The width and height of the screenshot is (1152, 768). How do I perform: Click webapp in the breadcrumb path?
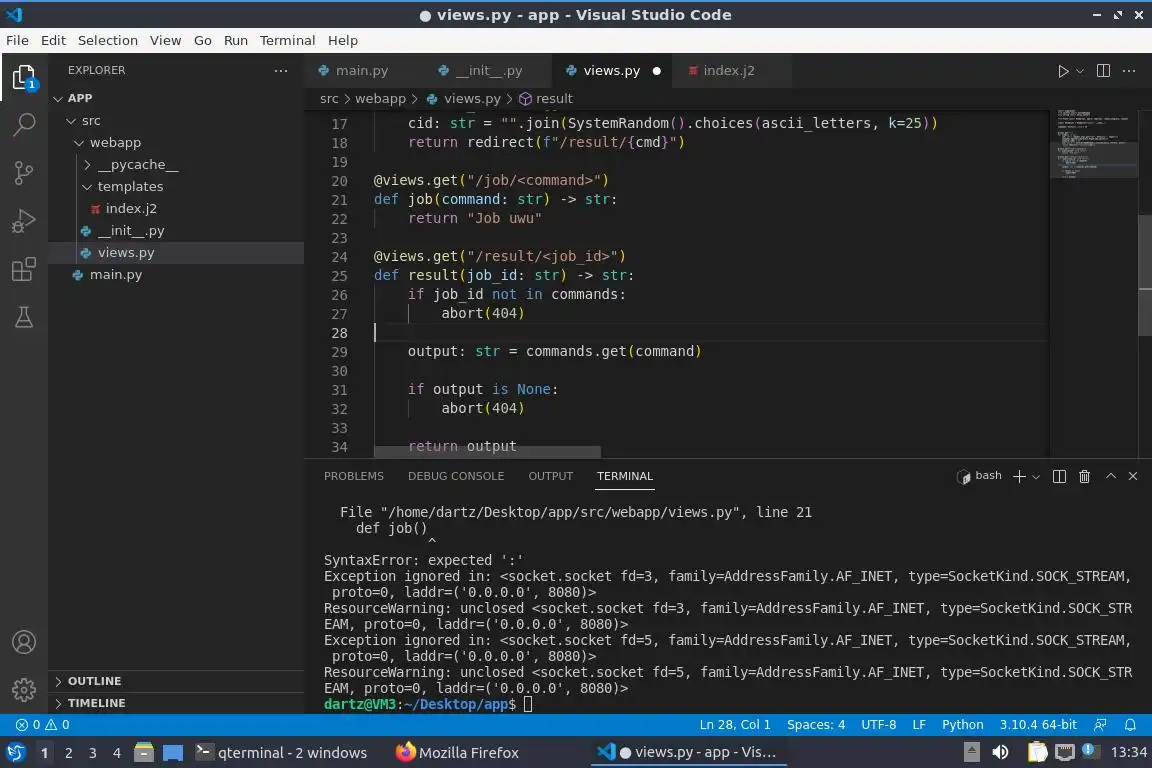[380, 98]
